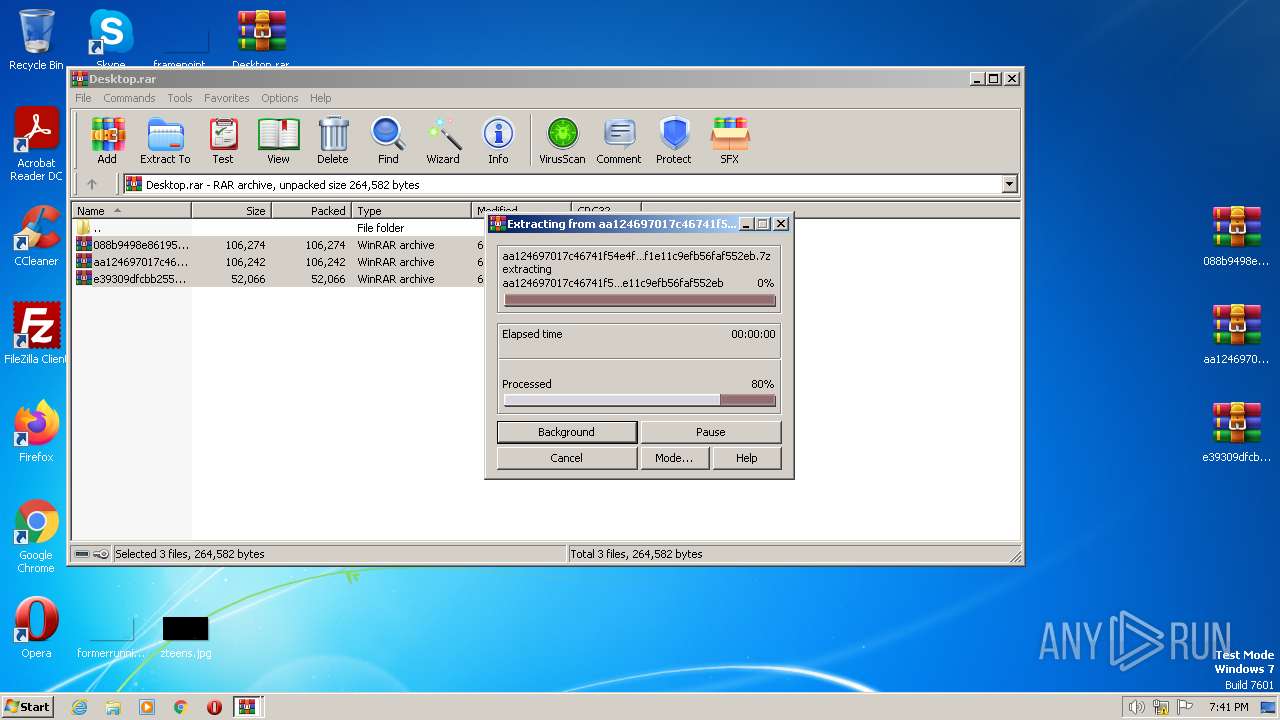Click Internet Explorer in taskbar
Viewport: 1280px width, 720px height.
pyautogui.click(x=79, y=707)
